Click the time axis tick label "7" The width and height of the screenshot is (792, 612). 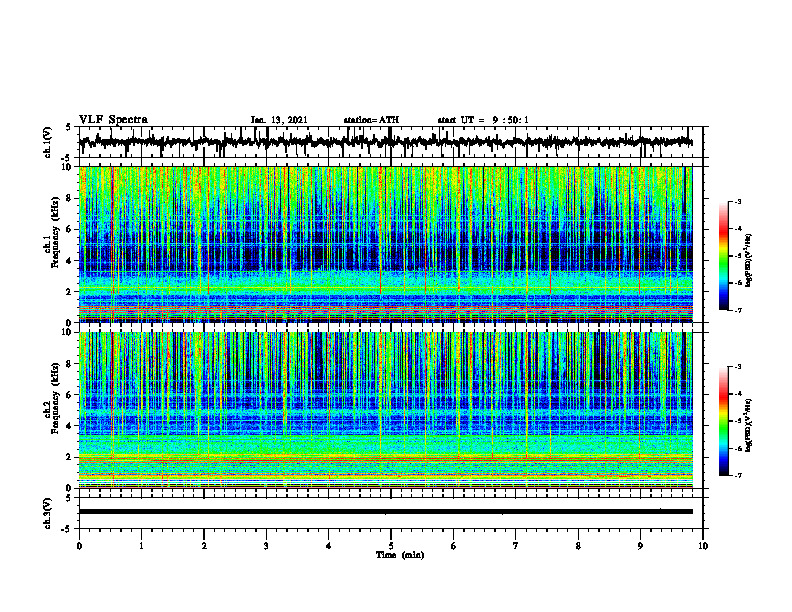tap(516, 546)
